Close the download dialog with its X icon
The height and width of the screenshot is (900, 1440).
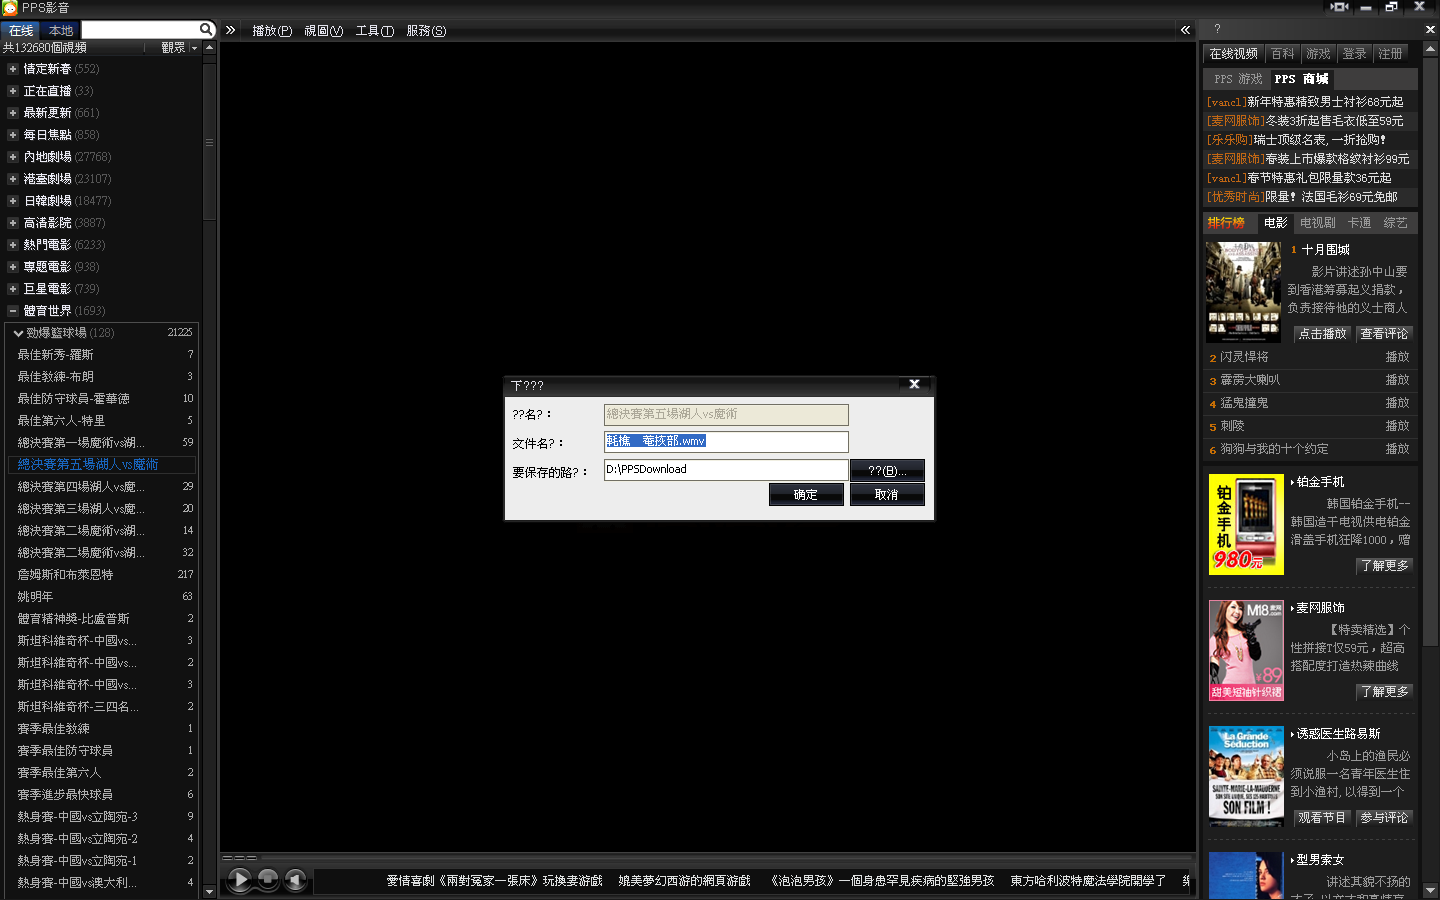(914, 384)
